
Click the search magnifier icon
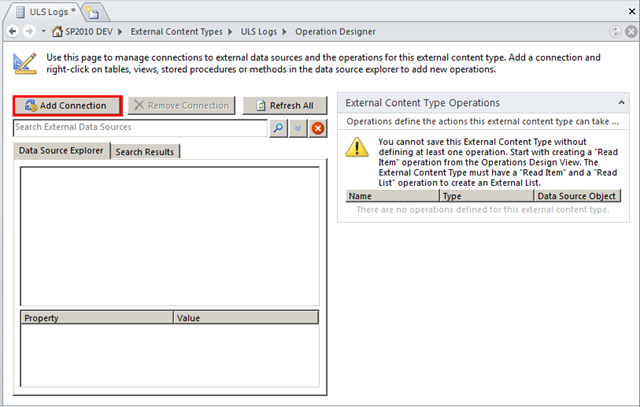point(277,128)
